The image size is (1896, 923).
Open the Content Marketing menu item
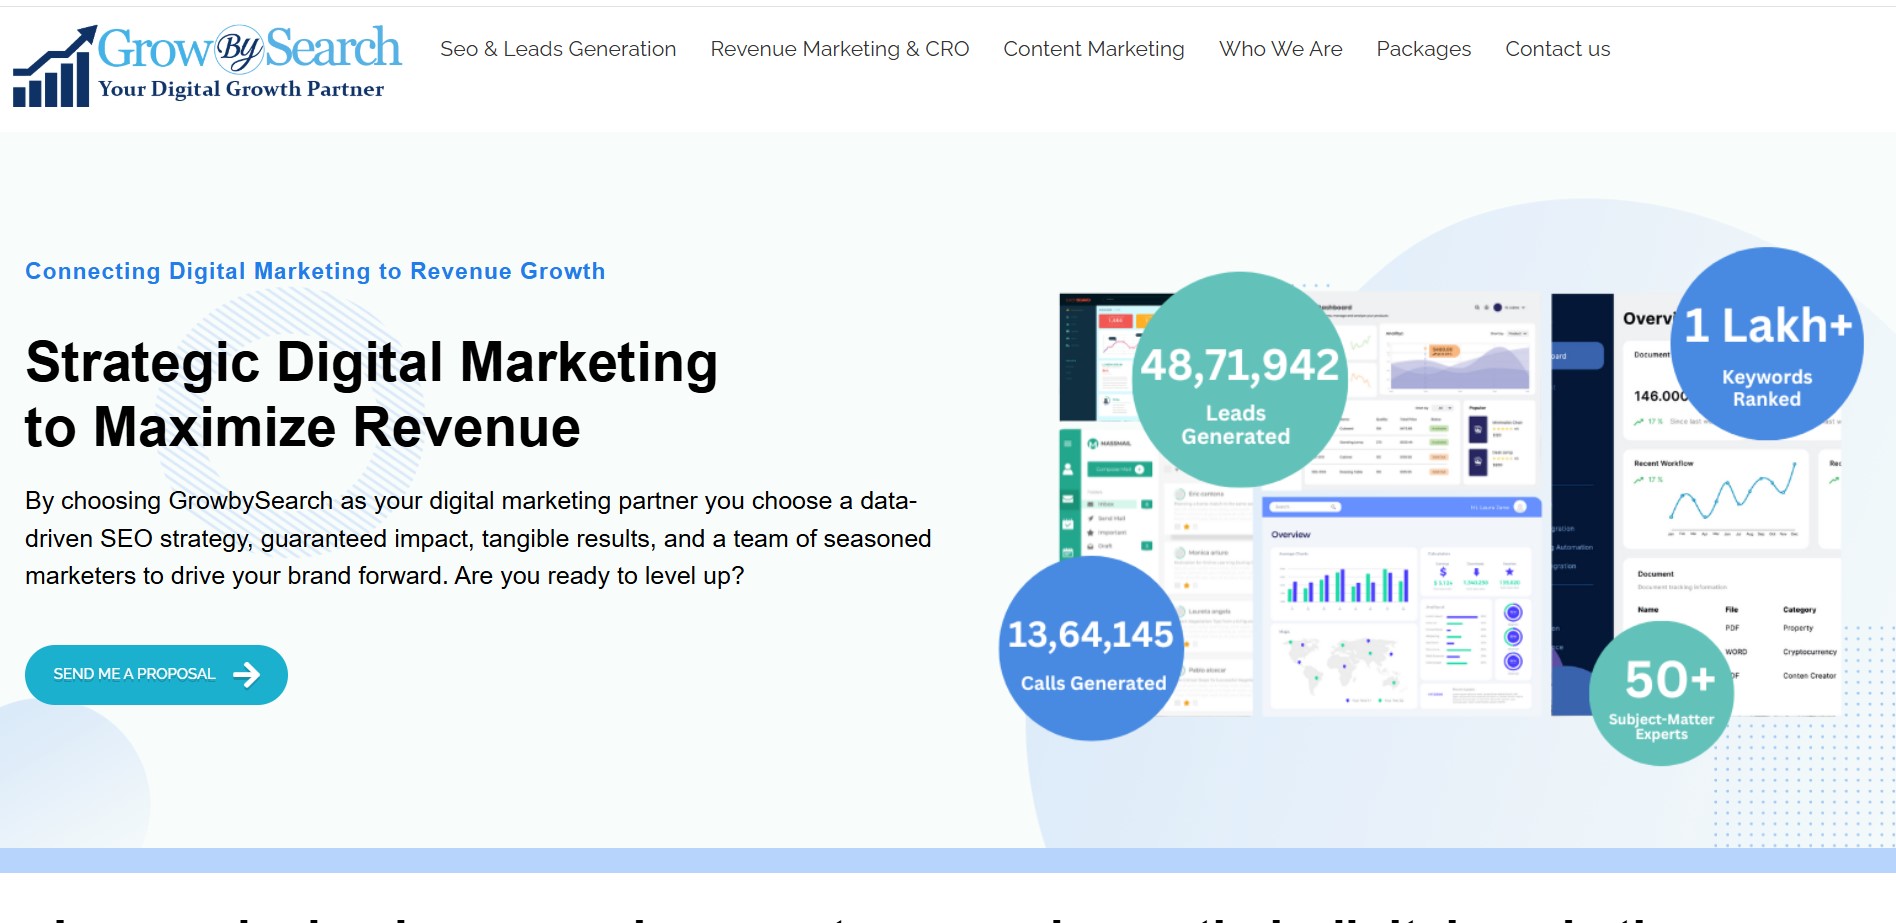pyautogui.click(x=1094, y=49)
